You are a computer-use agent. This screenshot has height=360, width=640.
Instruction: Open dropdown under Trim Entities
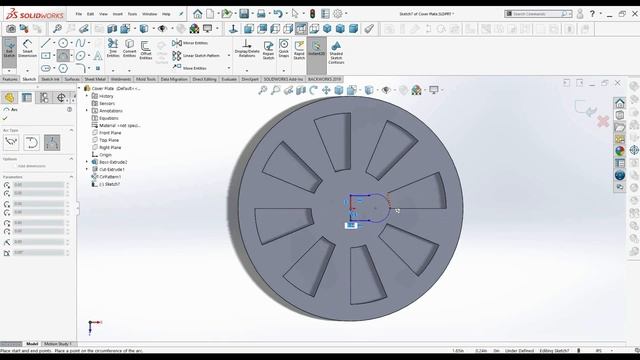click(113, 70)
